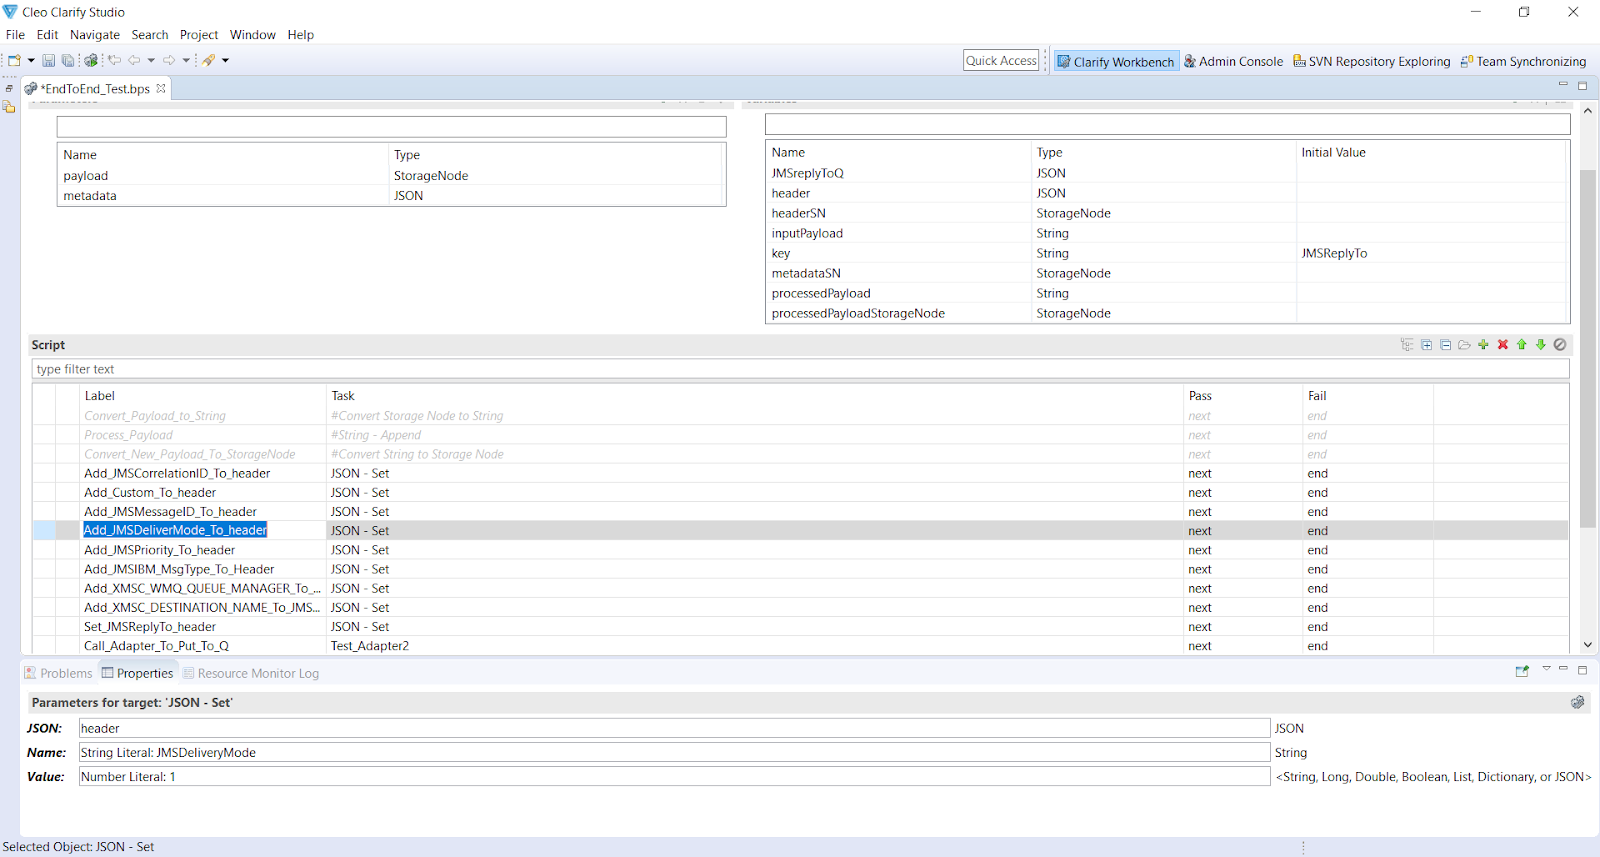Screen dimensions: 1600x857
Task: Select the processedPayloadStorageNode variable row
Action: click(1167, 313)
